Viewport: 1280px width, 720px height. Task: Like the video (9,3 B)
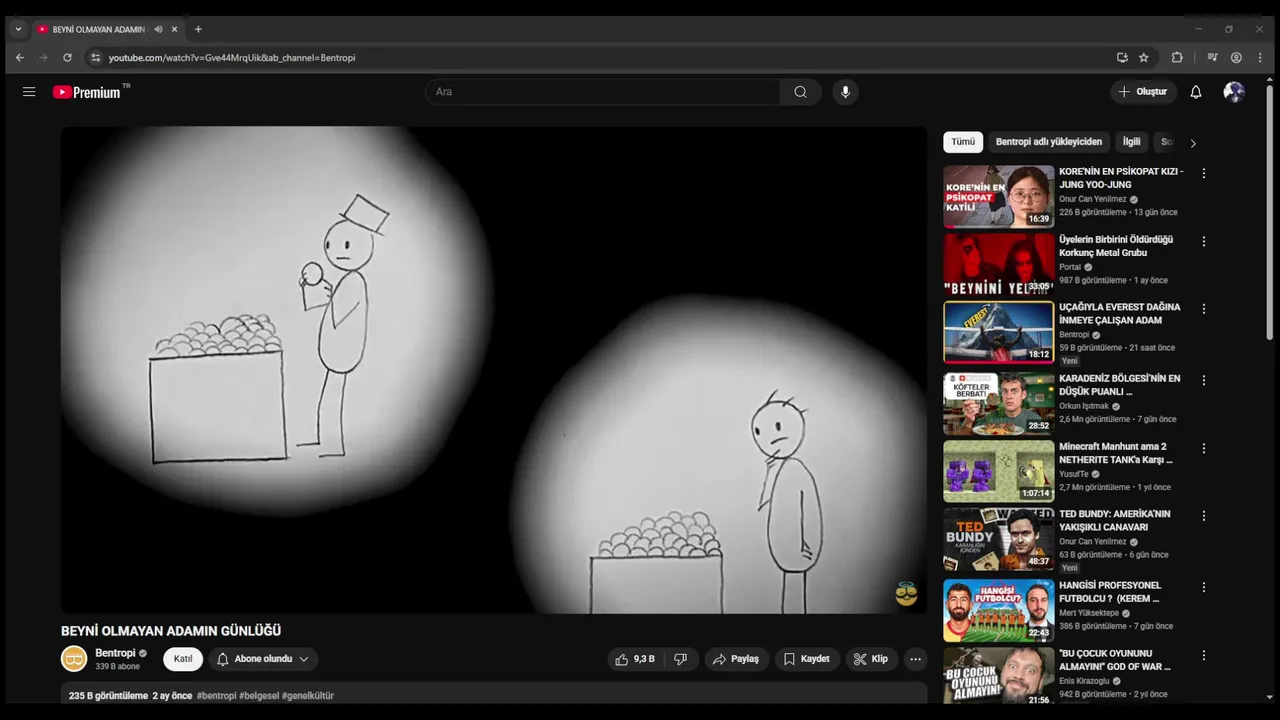pyautogui.click(x=635, y=659)
